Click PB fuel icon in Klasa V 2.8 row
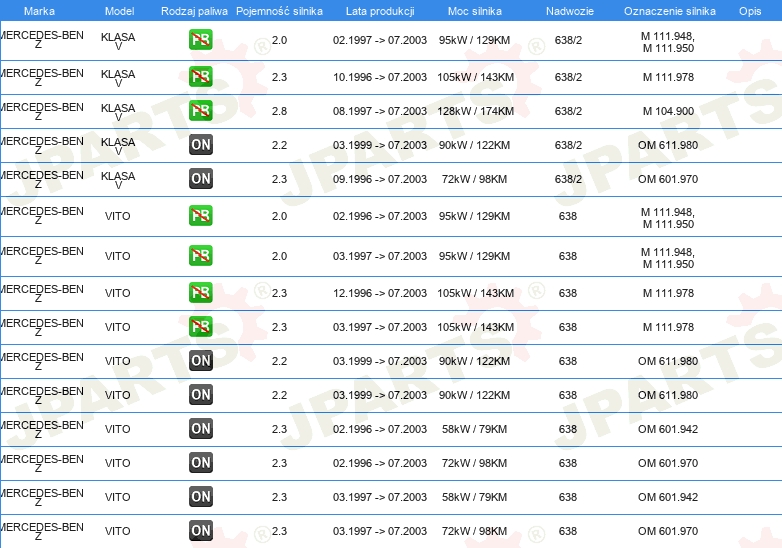The width and height of the screenshot is (782, 548). (x=201, y=111)
